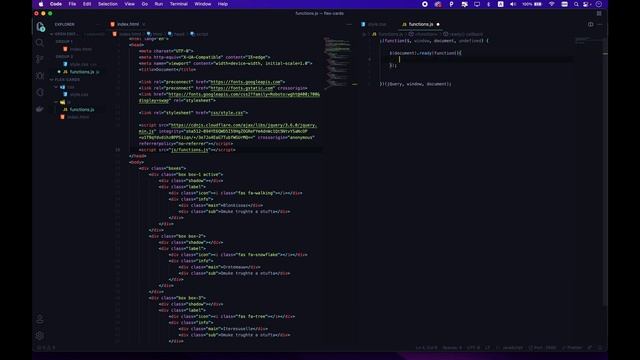Open Control Center in menu bar

587,4
